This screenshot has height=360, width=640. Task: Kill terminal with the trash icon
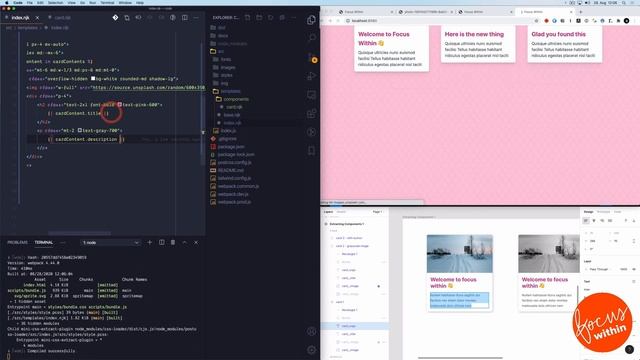[173, 242]
